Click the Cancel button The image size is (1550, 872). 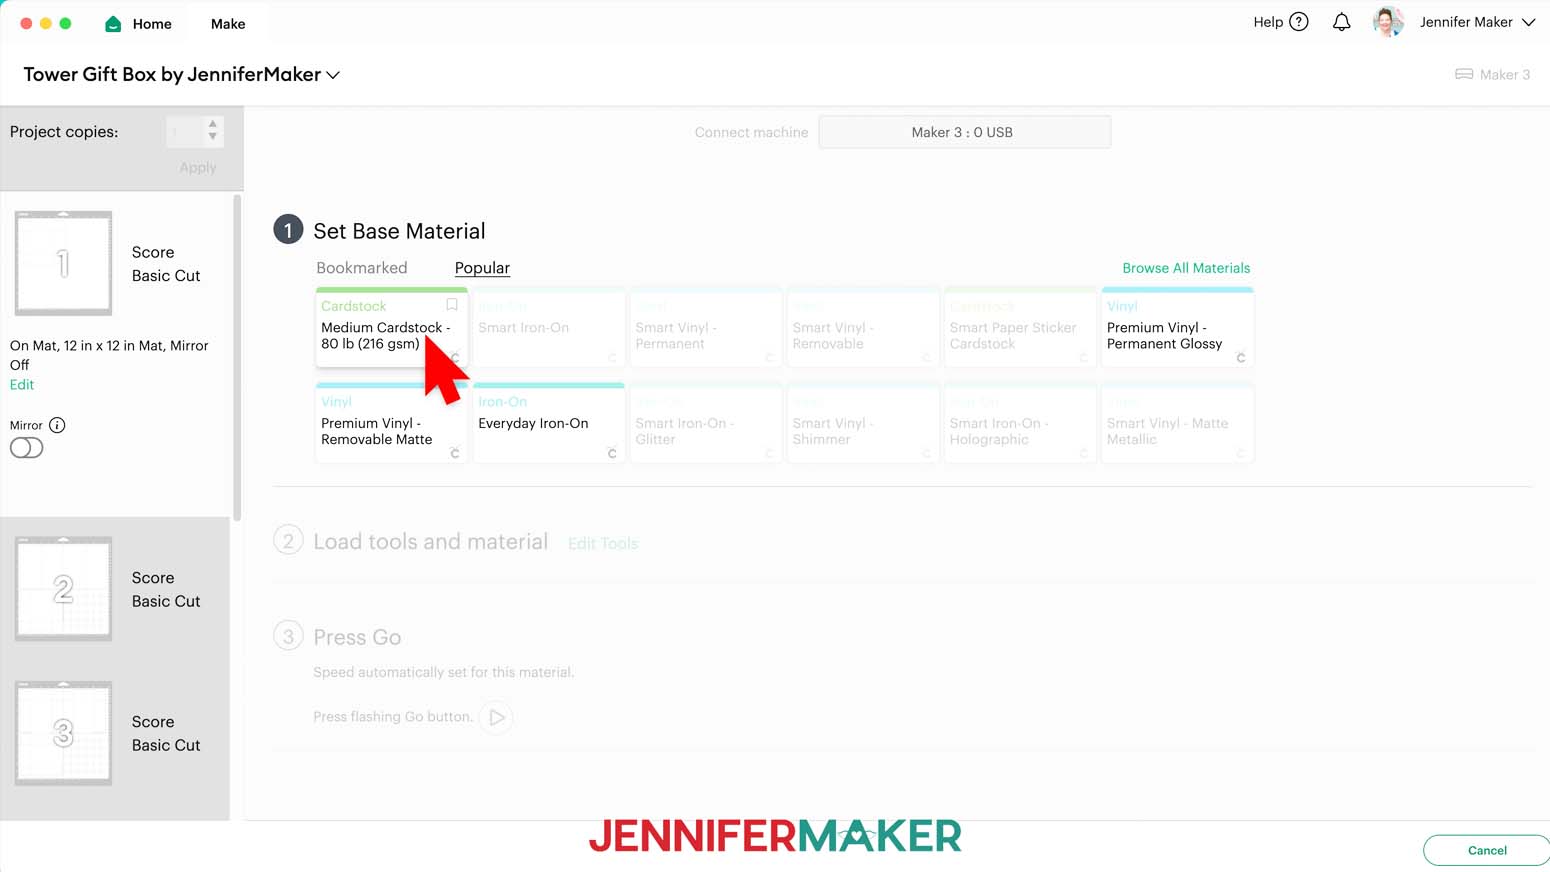tap(1487, 850)
